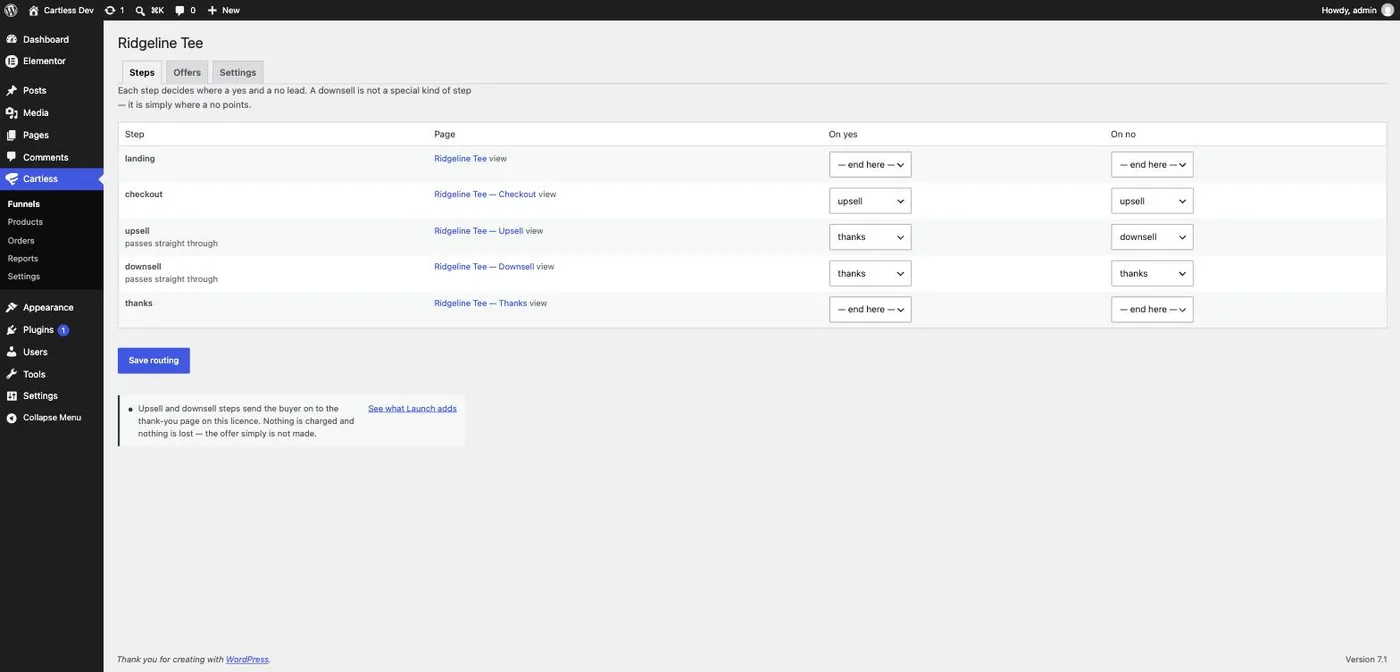Image resolution: width=1400 pixels, height=672 pixels.
Task: Open Ridgeline Tee — Checkout page link
Action: 485,194
